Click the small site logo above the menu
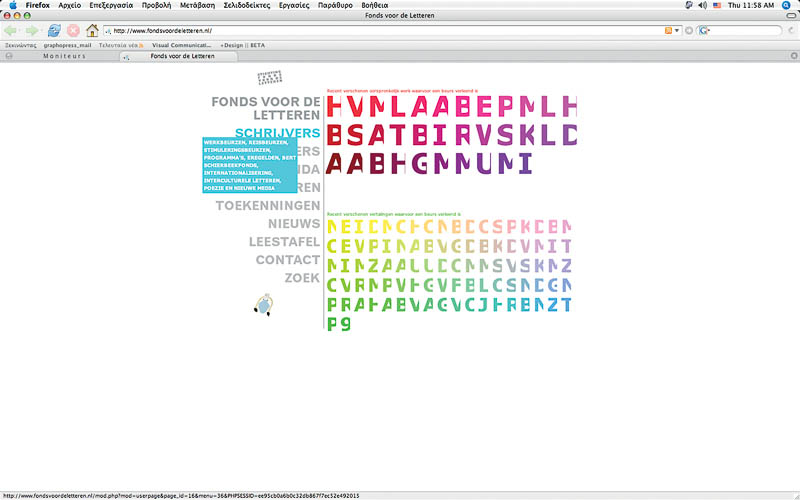This screenshot has width=800, height=500. tap(269, 78)
